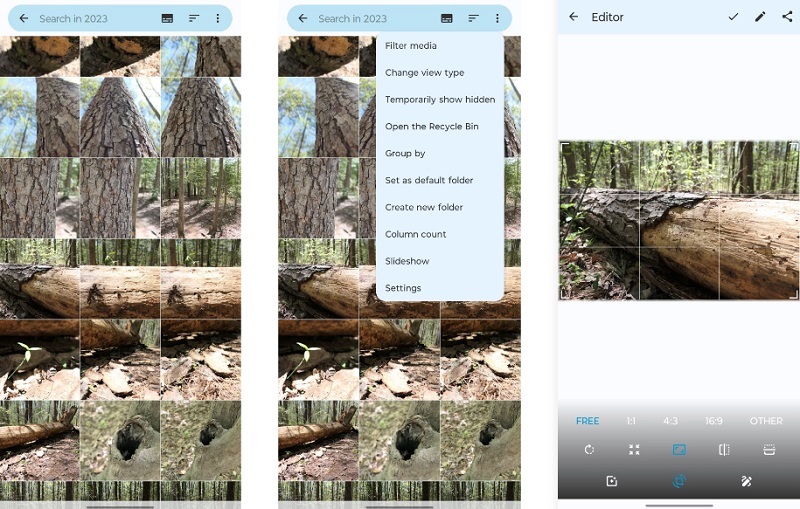Choose OTHER aspect ratio option
Image resolution: width=800 pixels, height=509 pixels.
pos(766,421)
